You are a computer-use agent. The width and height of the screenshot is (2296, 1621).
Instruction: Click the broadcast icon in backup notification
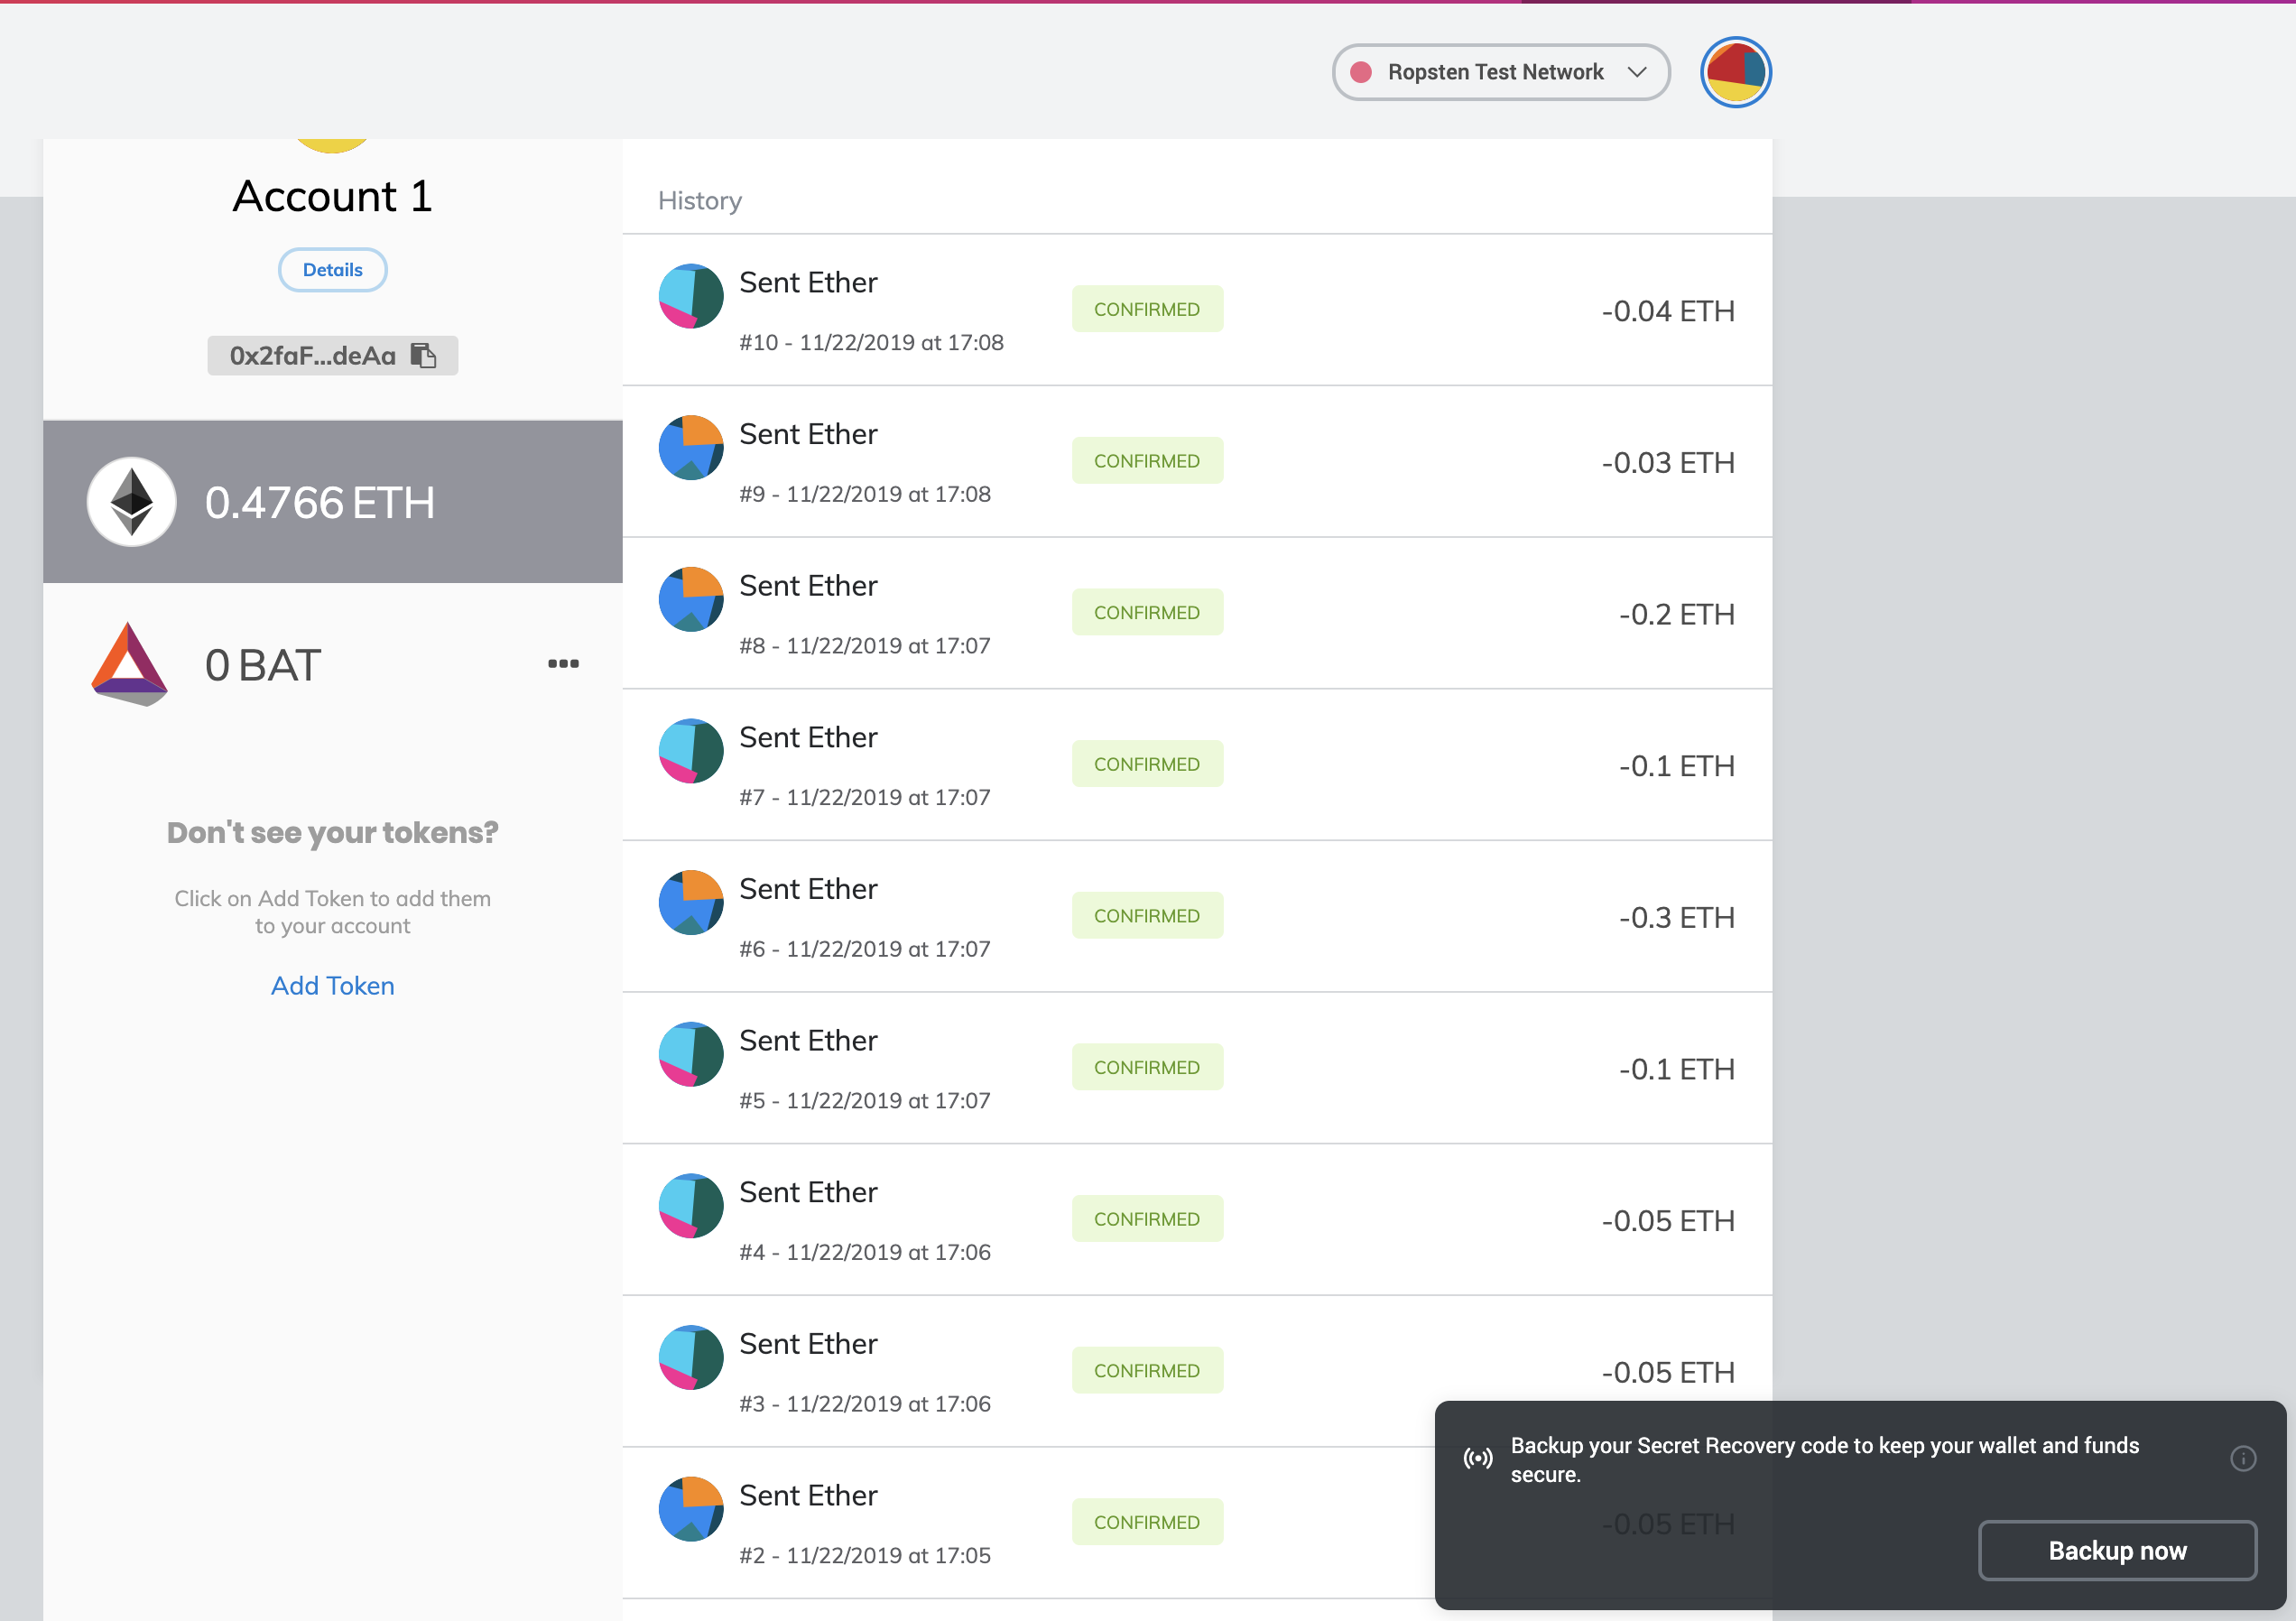click(1478, 1458)
